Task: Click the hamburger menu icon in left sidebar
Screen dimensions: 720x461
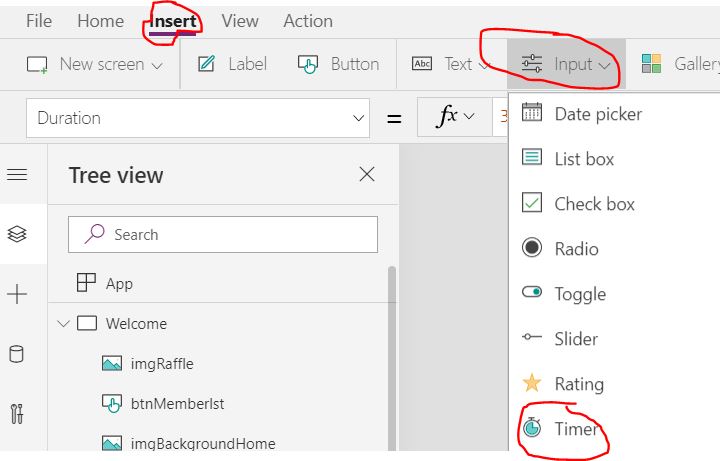Action: tap(17, 174)
